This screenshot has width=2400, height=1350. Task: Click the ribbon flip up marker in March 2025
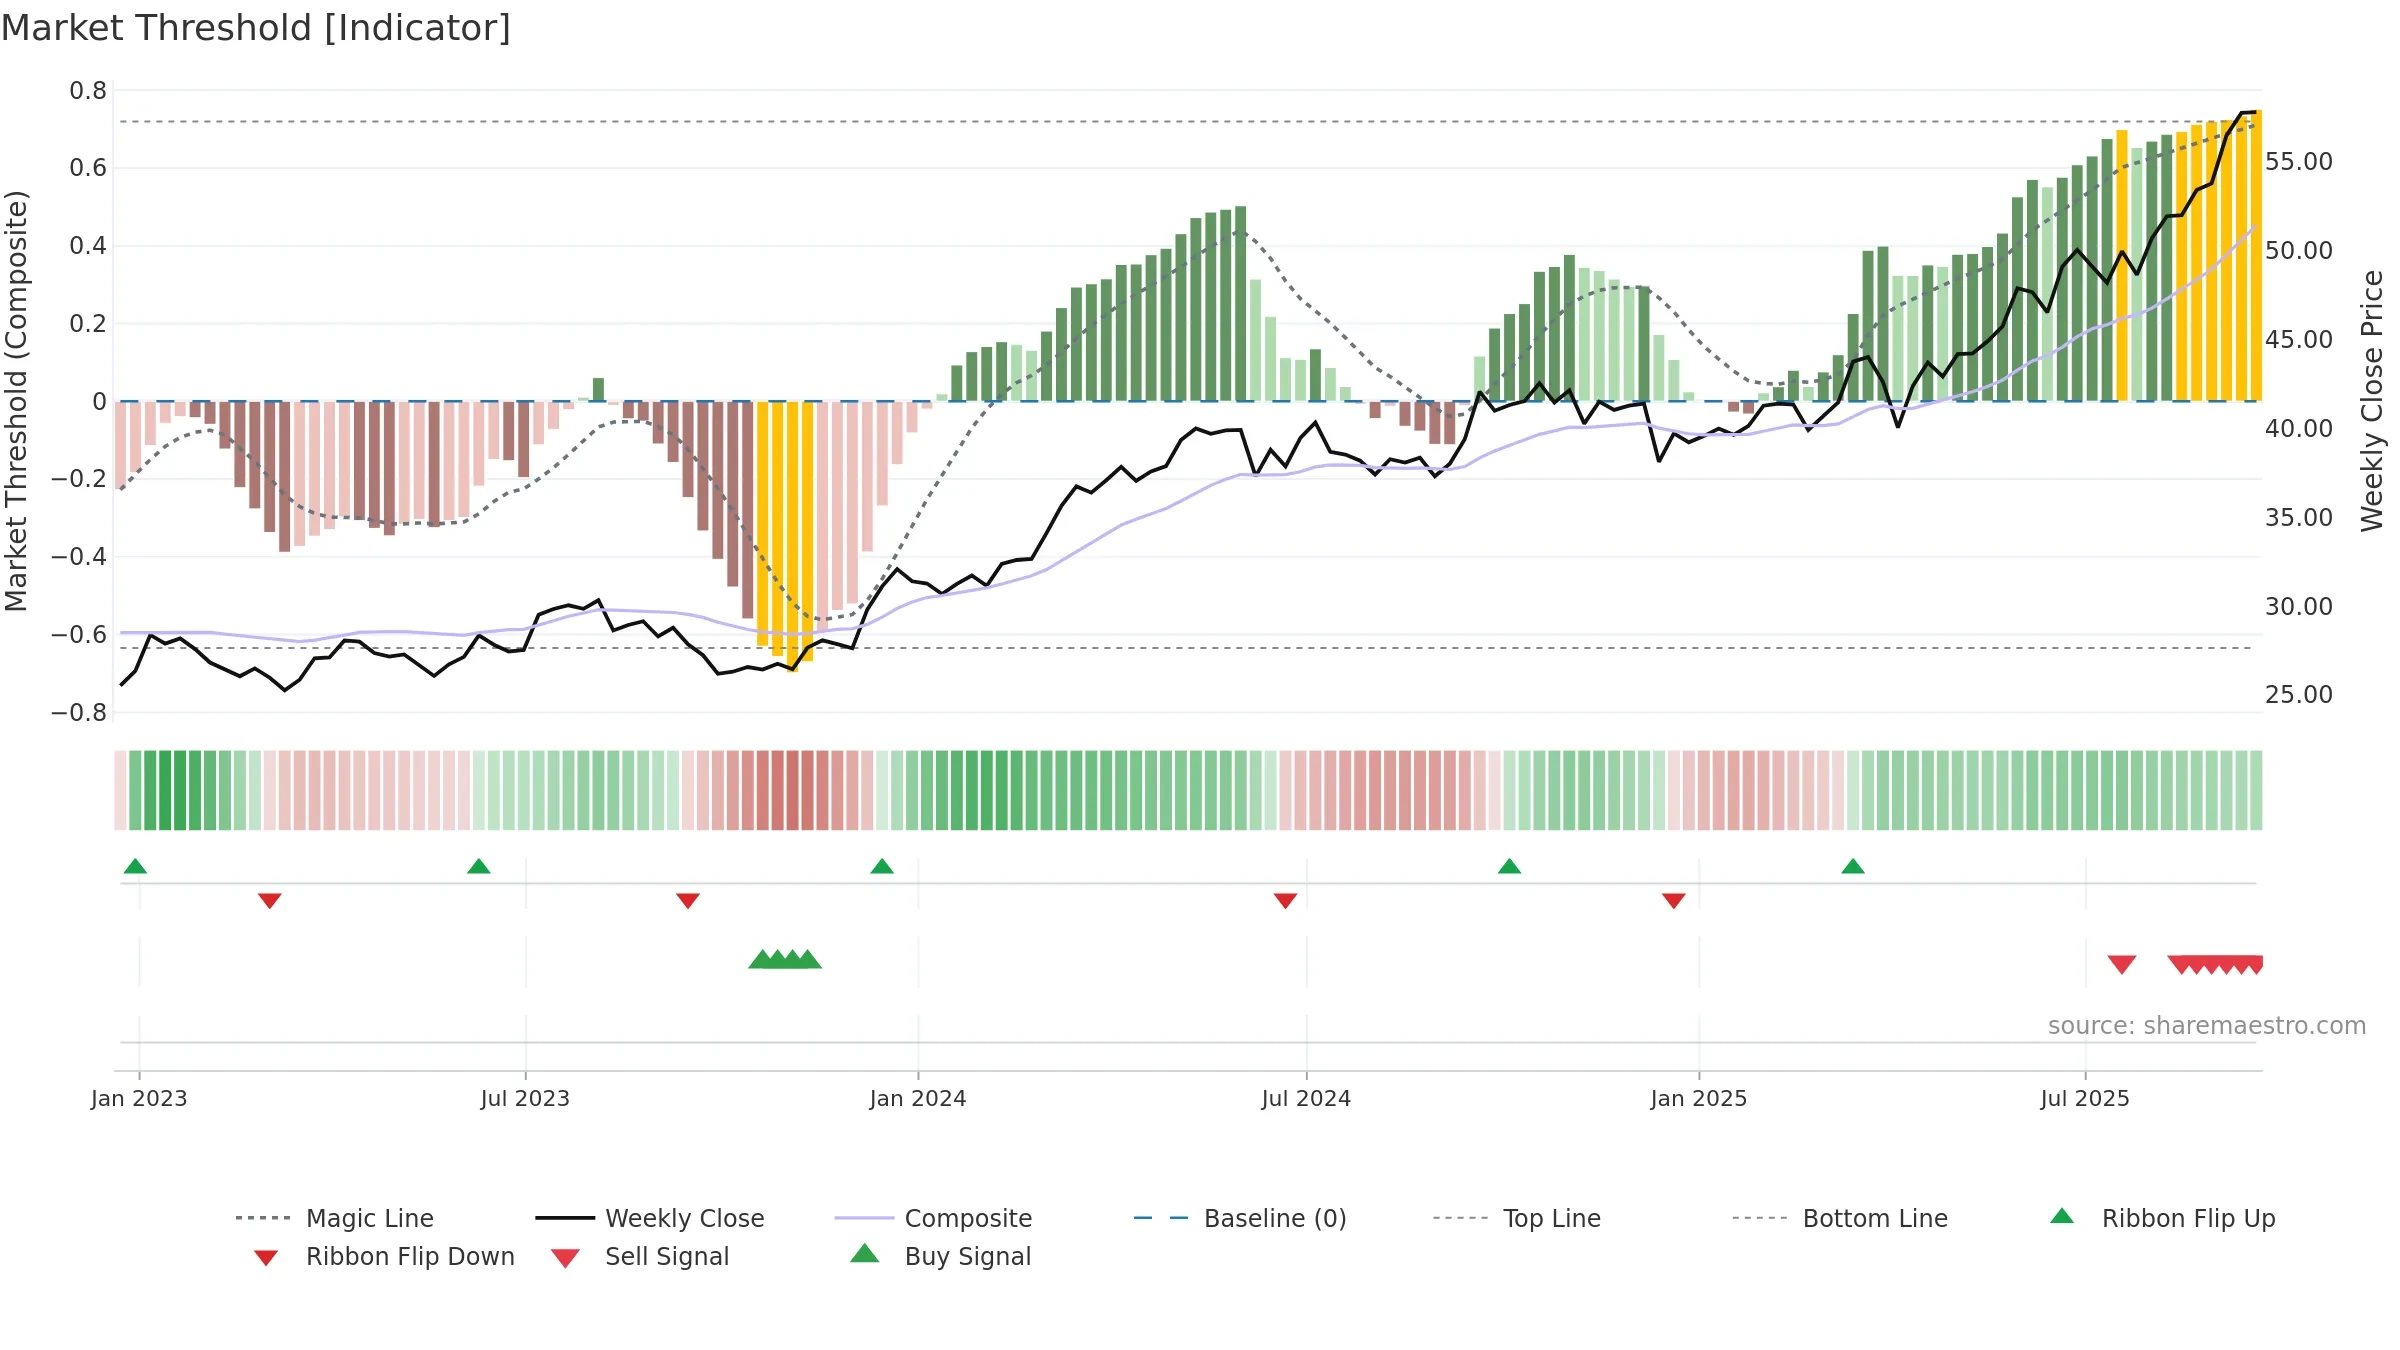1853,866
